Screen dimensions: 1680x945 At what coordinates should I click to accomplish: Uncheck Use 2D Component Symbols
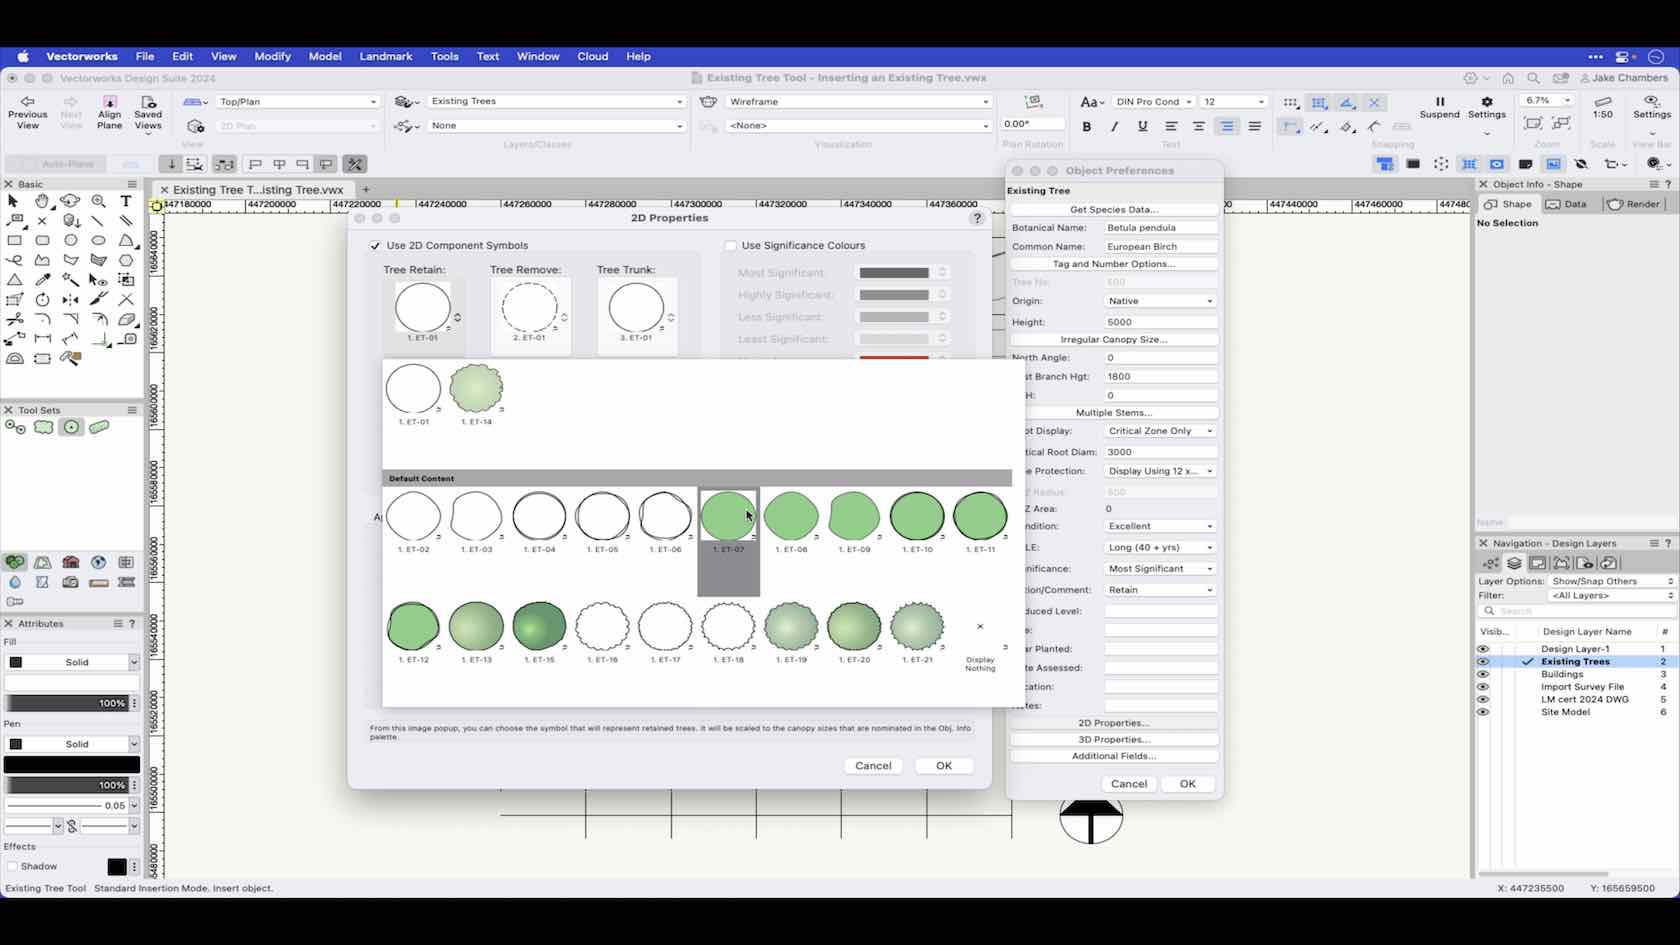click(376, 246)
